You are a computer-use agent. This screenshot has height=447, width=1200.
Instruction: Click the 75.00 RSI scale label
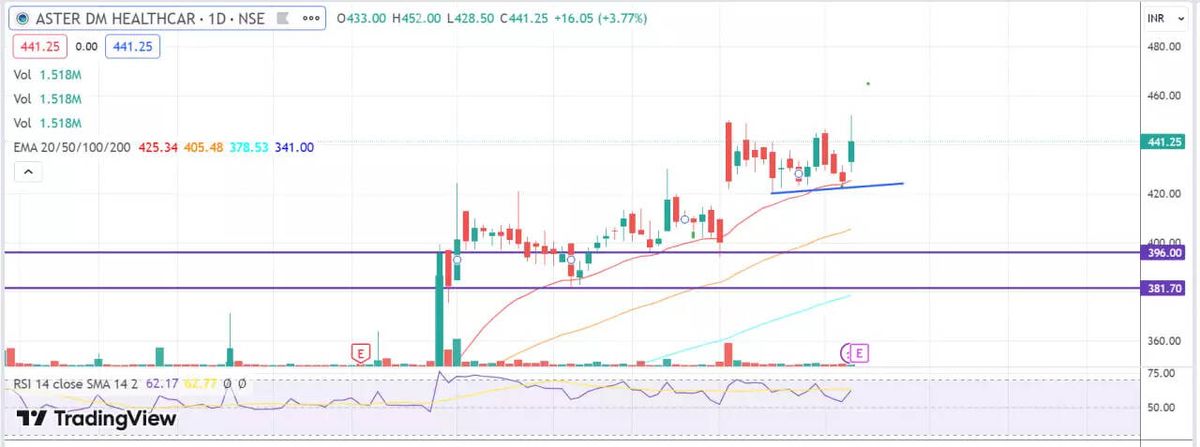[1160, 373]
